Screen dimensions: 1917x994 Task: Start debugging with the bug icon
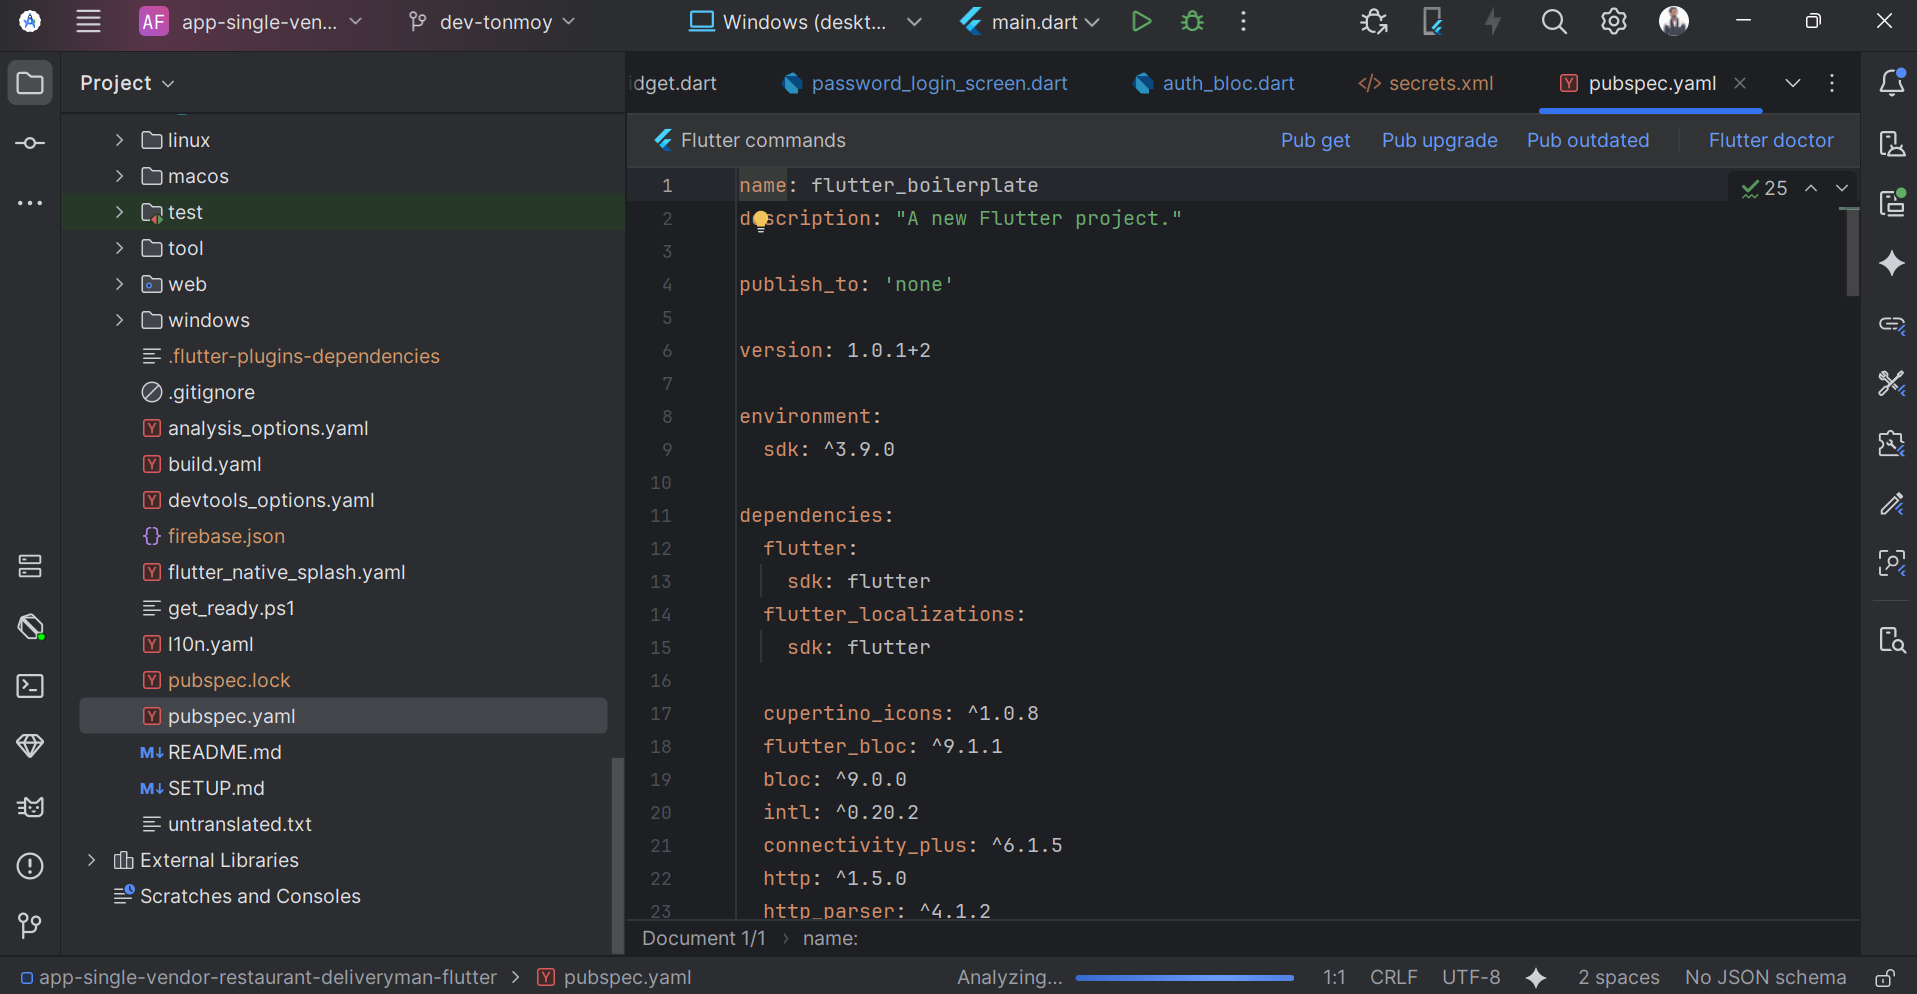click(1192, 22)
